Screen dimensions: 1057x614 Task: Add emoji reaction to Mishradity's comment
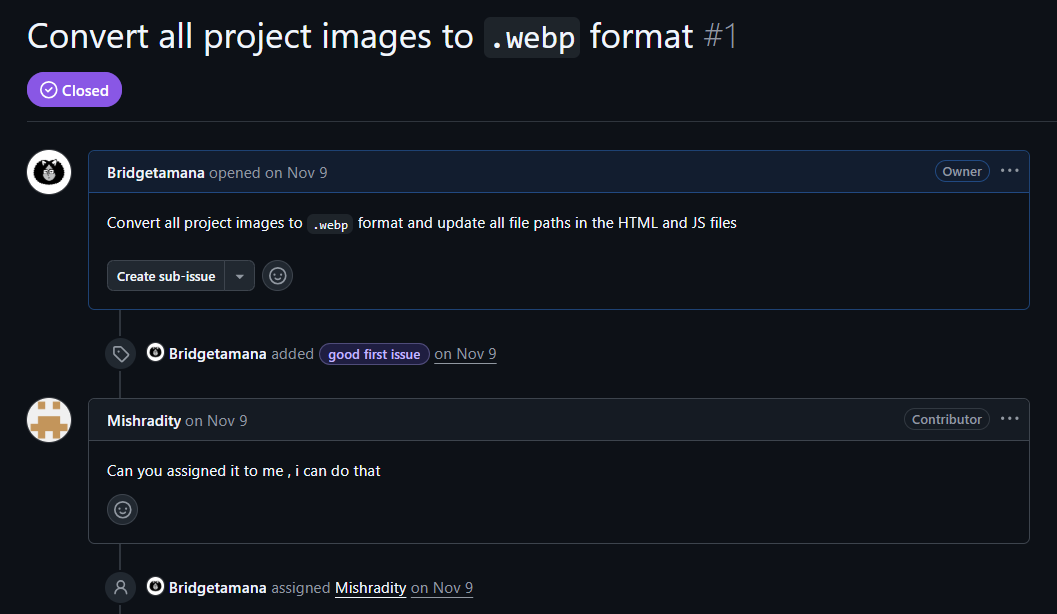click(123, 509)
